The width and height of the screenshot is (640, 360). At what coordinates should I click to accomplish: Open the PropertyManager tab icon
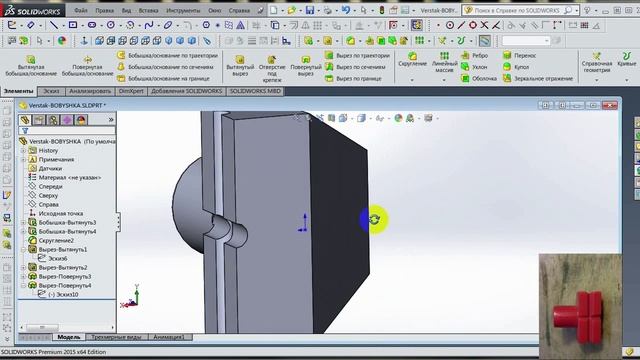point(39,120)
